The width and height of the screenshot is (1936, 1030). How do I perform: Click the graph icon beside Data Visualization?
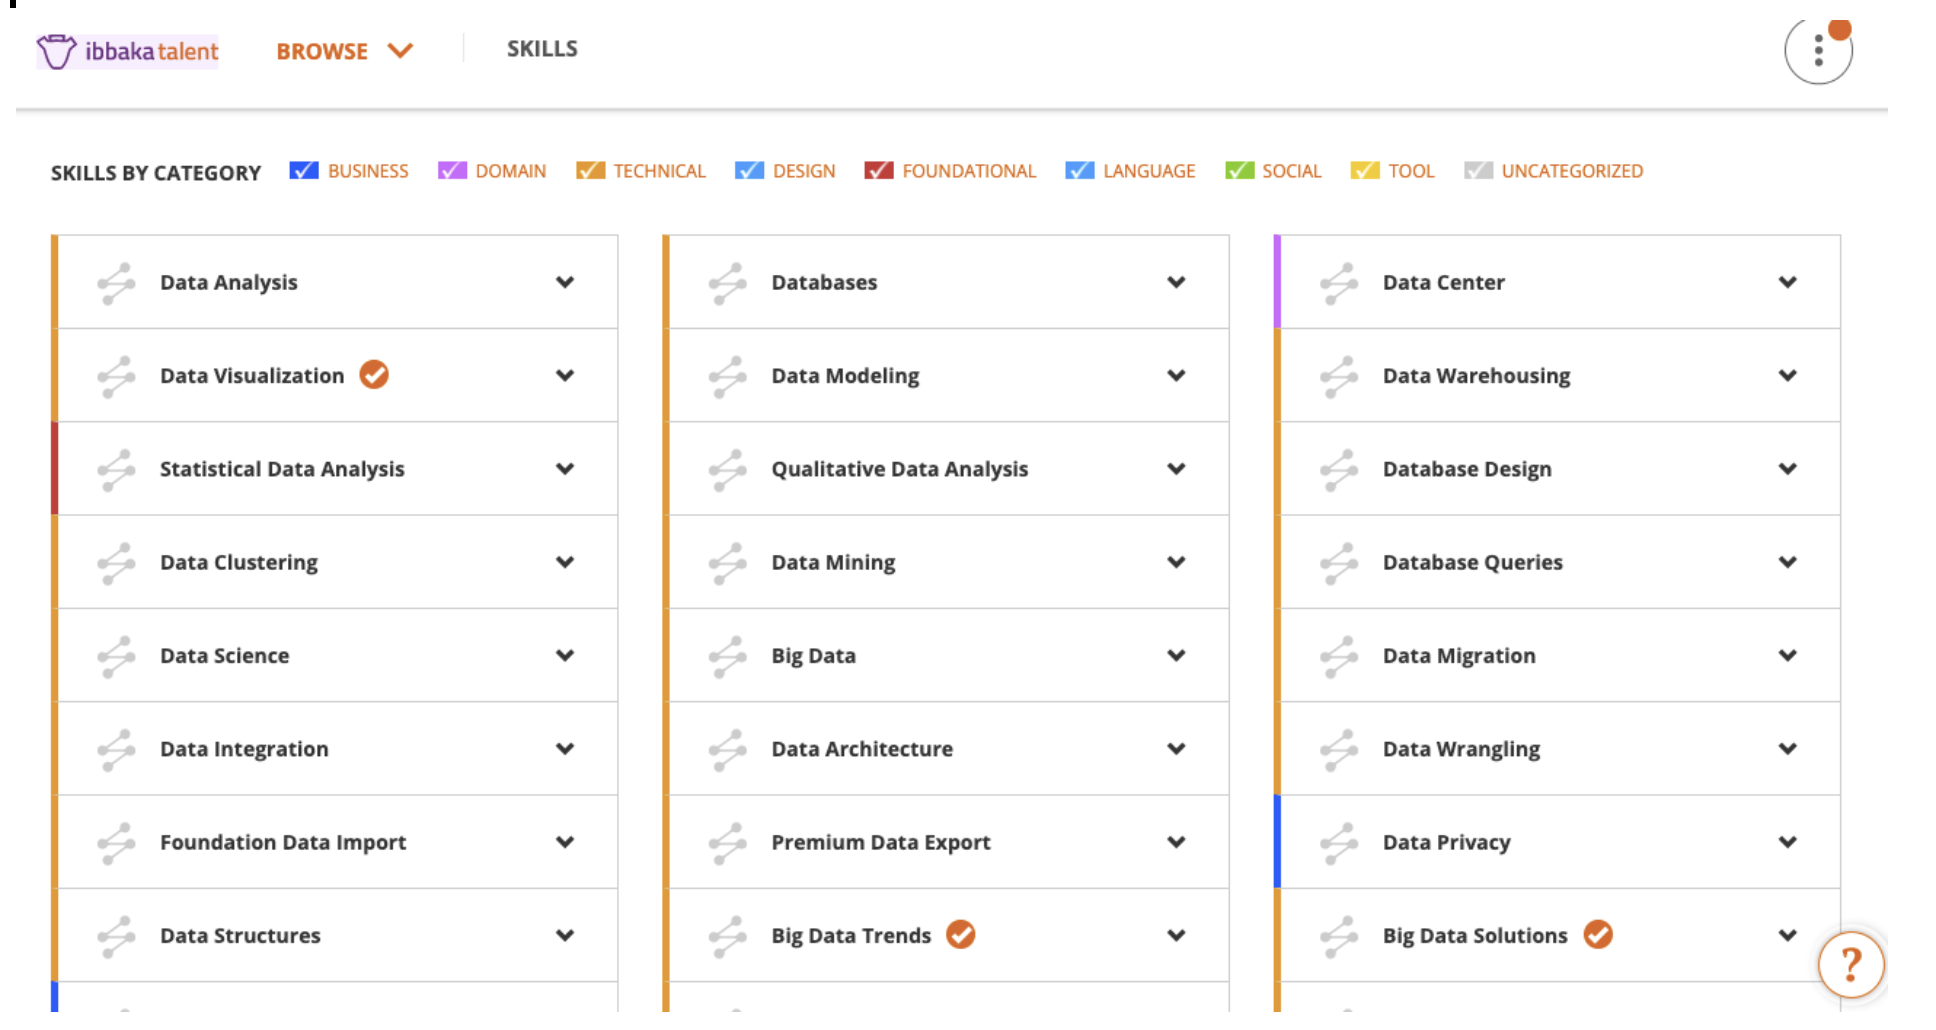tap(116, 376)
